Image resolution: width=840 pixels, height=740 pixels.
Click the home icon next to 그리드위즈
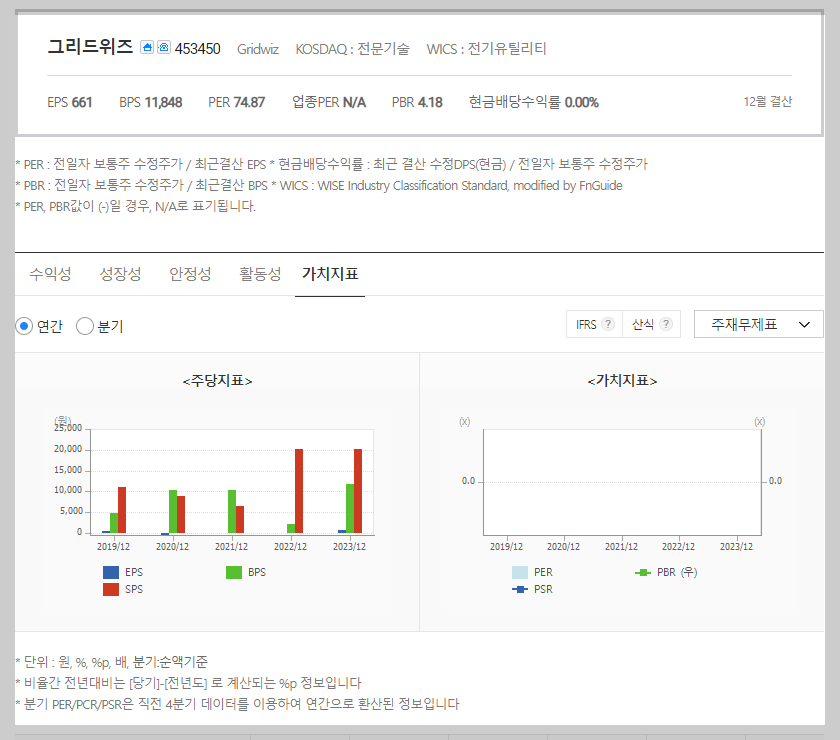pos(147,48)
